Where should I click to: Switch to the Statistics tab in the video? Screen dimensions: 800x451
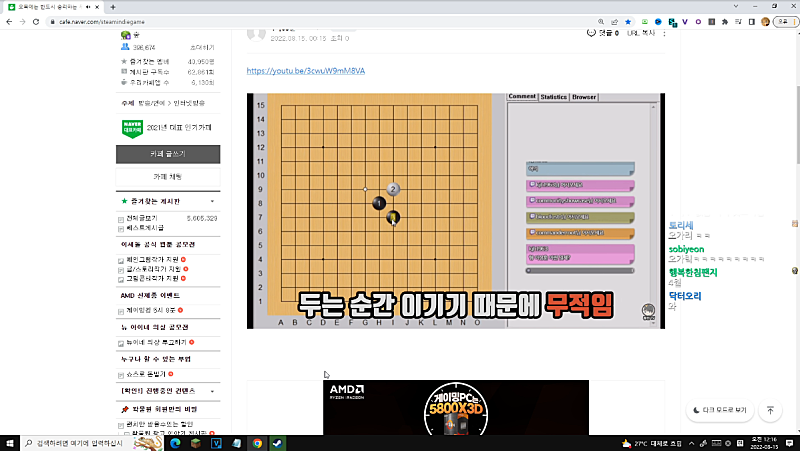tap(554, 97)
